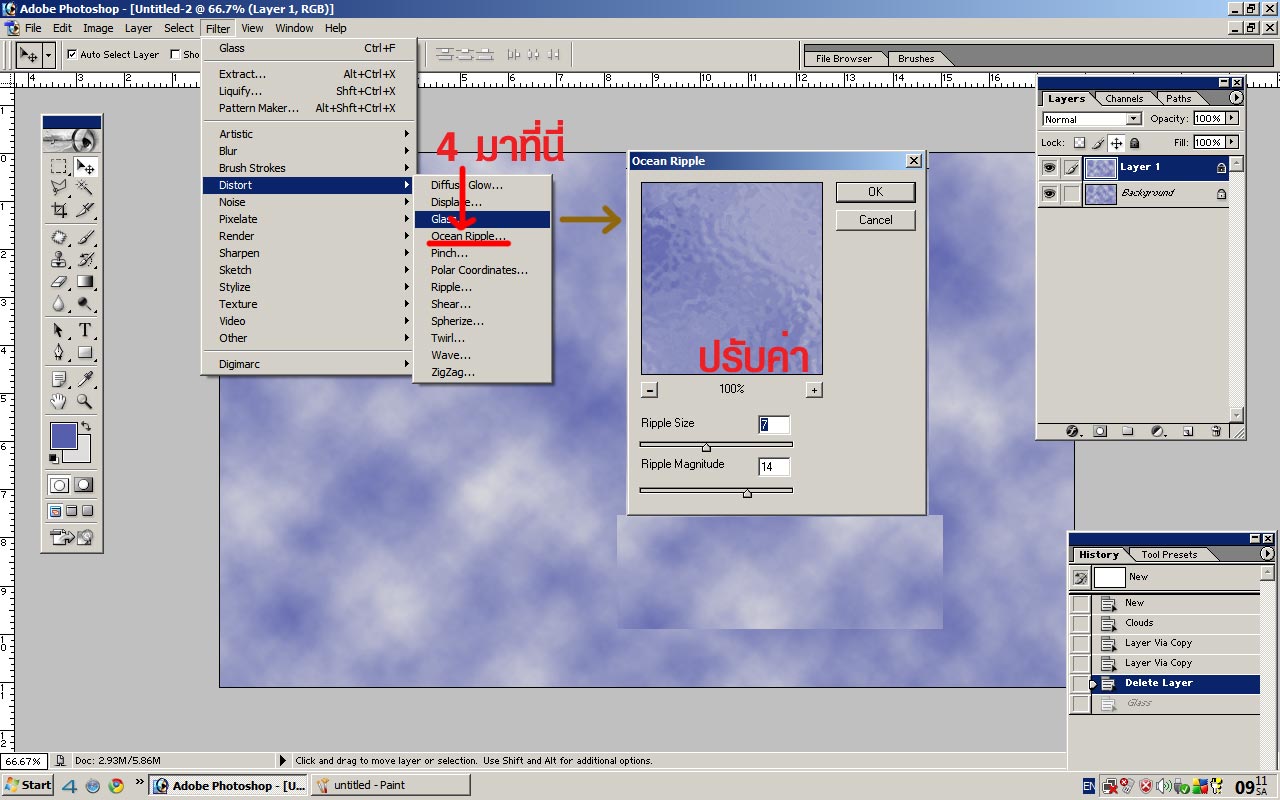Select the Blur tool
Viewport: 1280px width, 800px height.
59,304
